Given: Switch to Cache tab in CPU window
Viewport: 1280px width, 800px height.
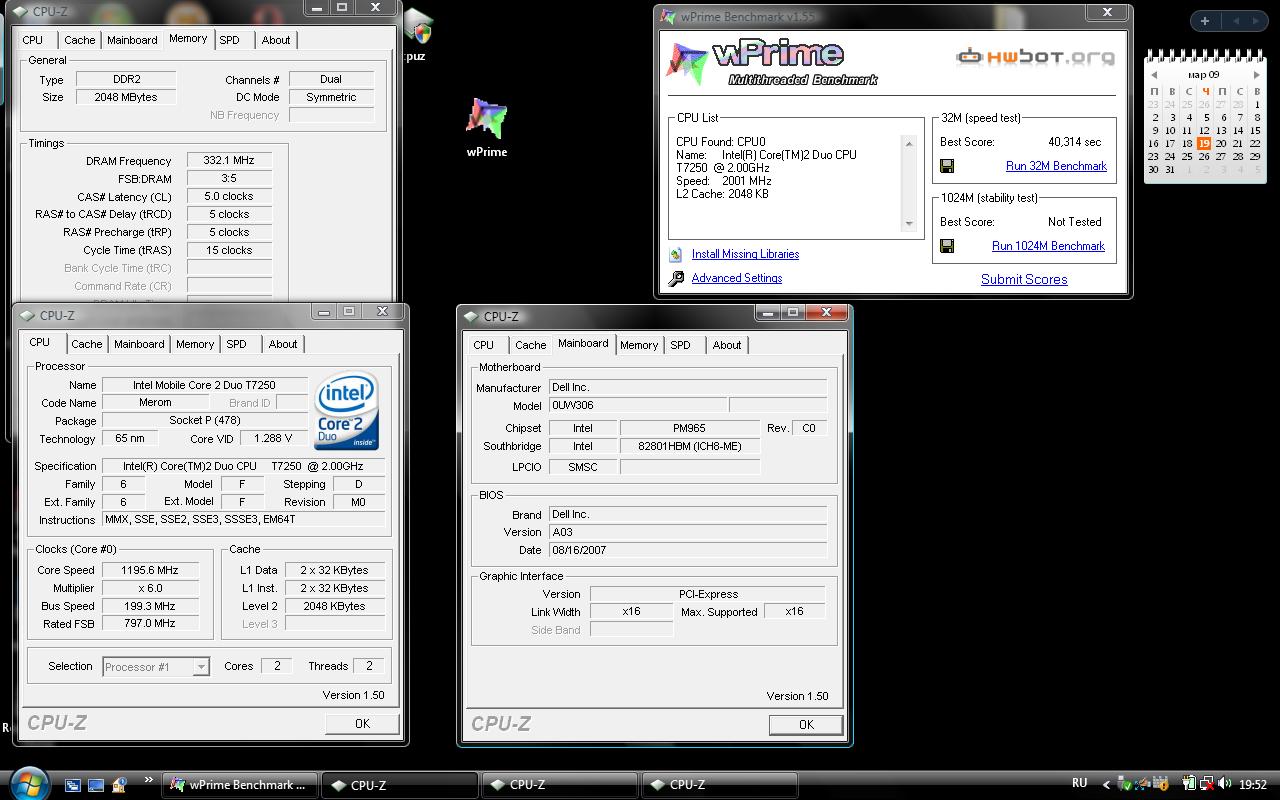Looking at the screenshot, I should [87, 344].
